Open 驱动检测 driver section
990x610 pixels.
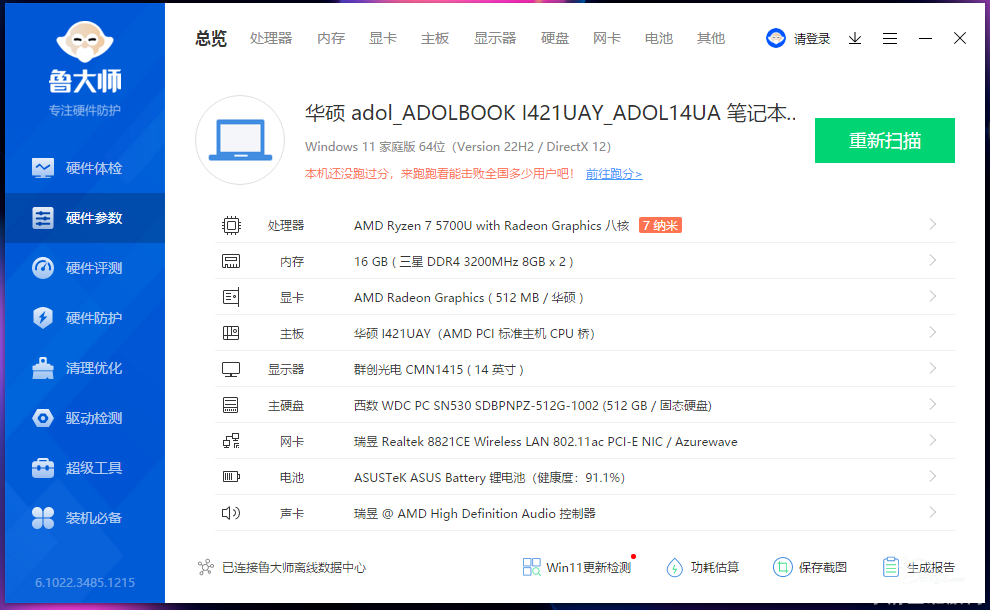[85, 418]
